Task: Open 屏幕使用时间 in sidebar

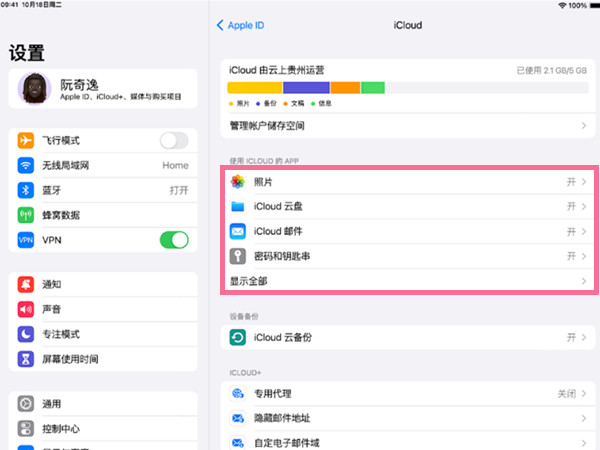Action: click(70, 359)
